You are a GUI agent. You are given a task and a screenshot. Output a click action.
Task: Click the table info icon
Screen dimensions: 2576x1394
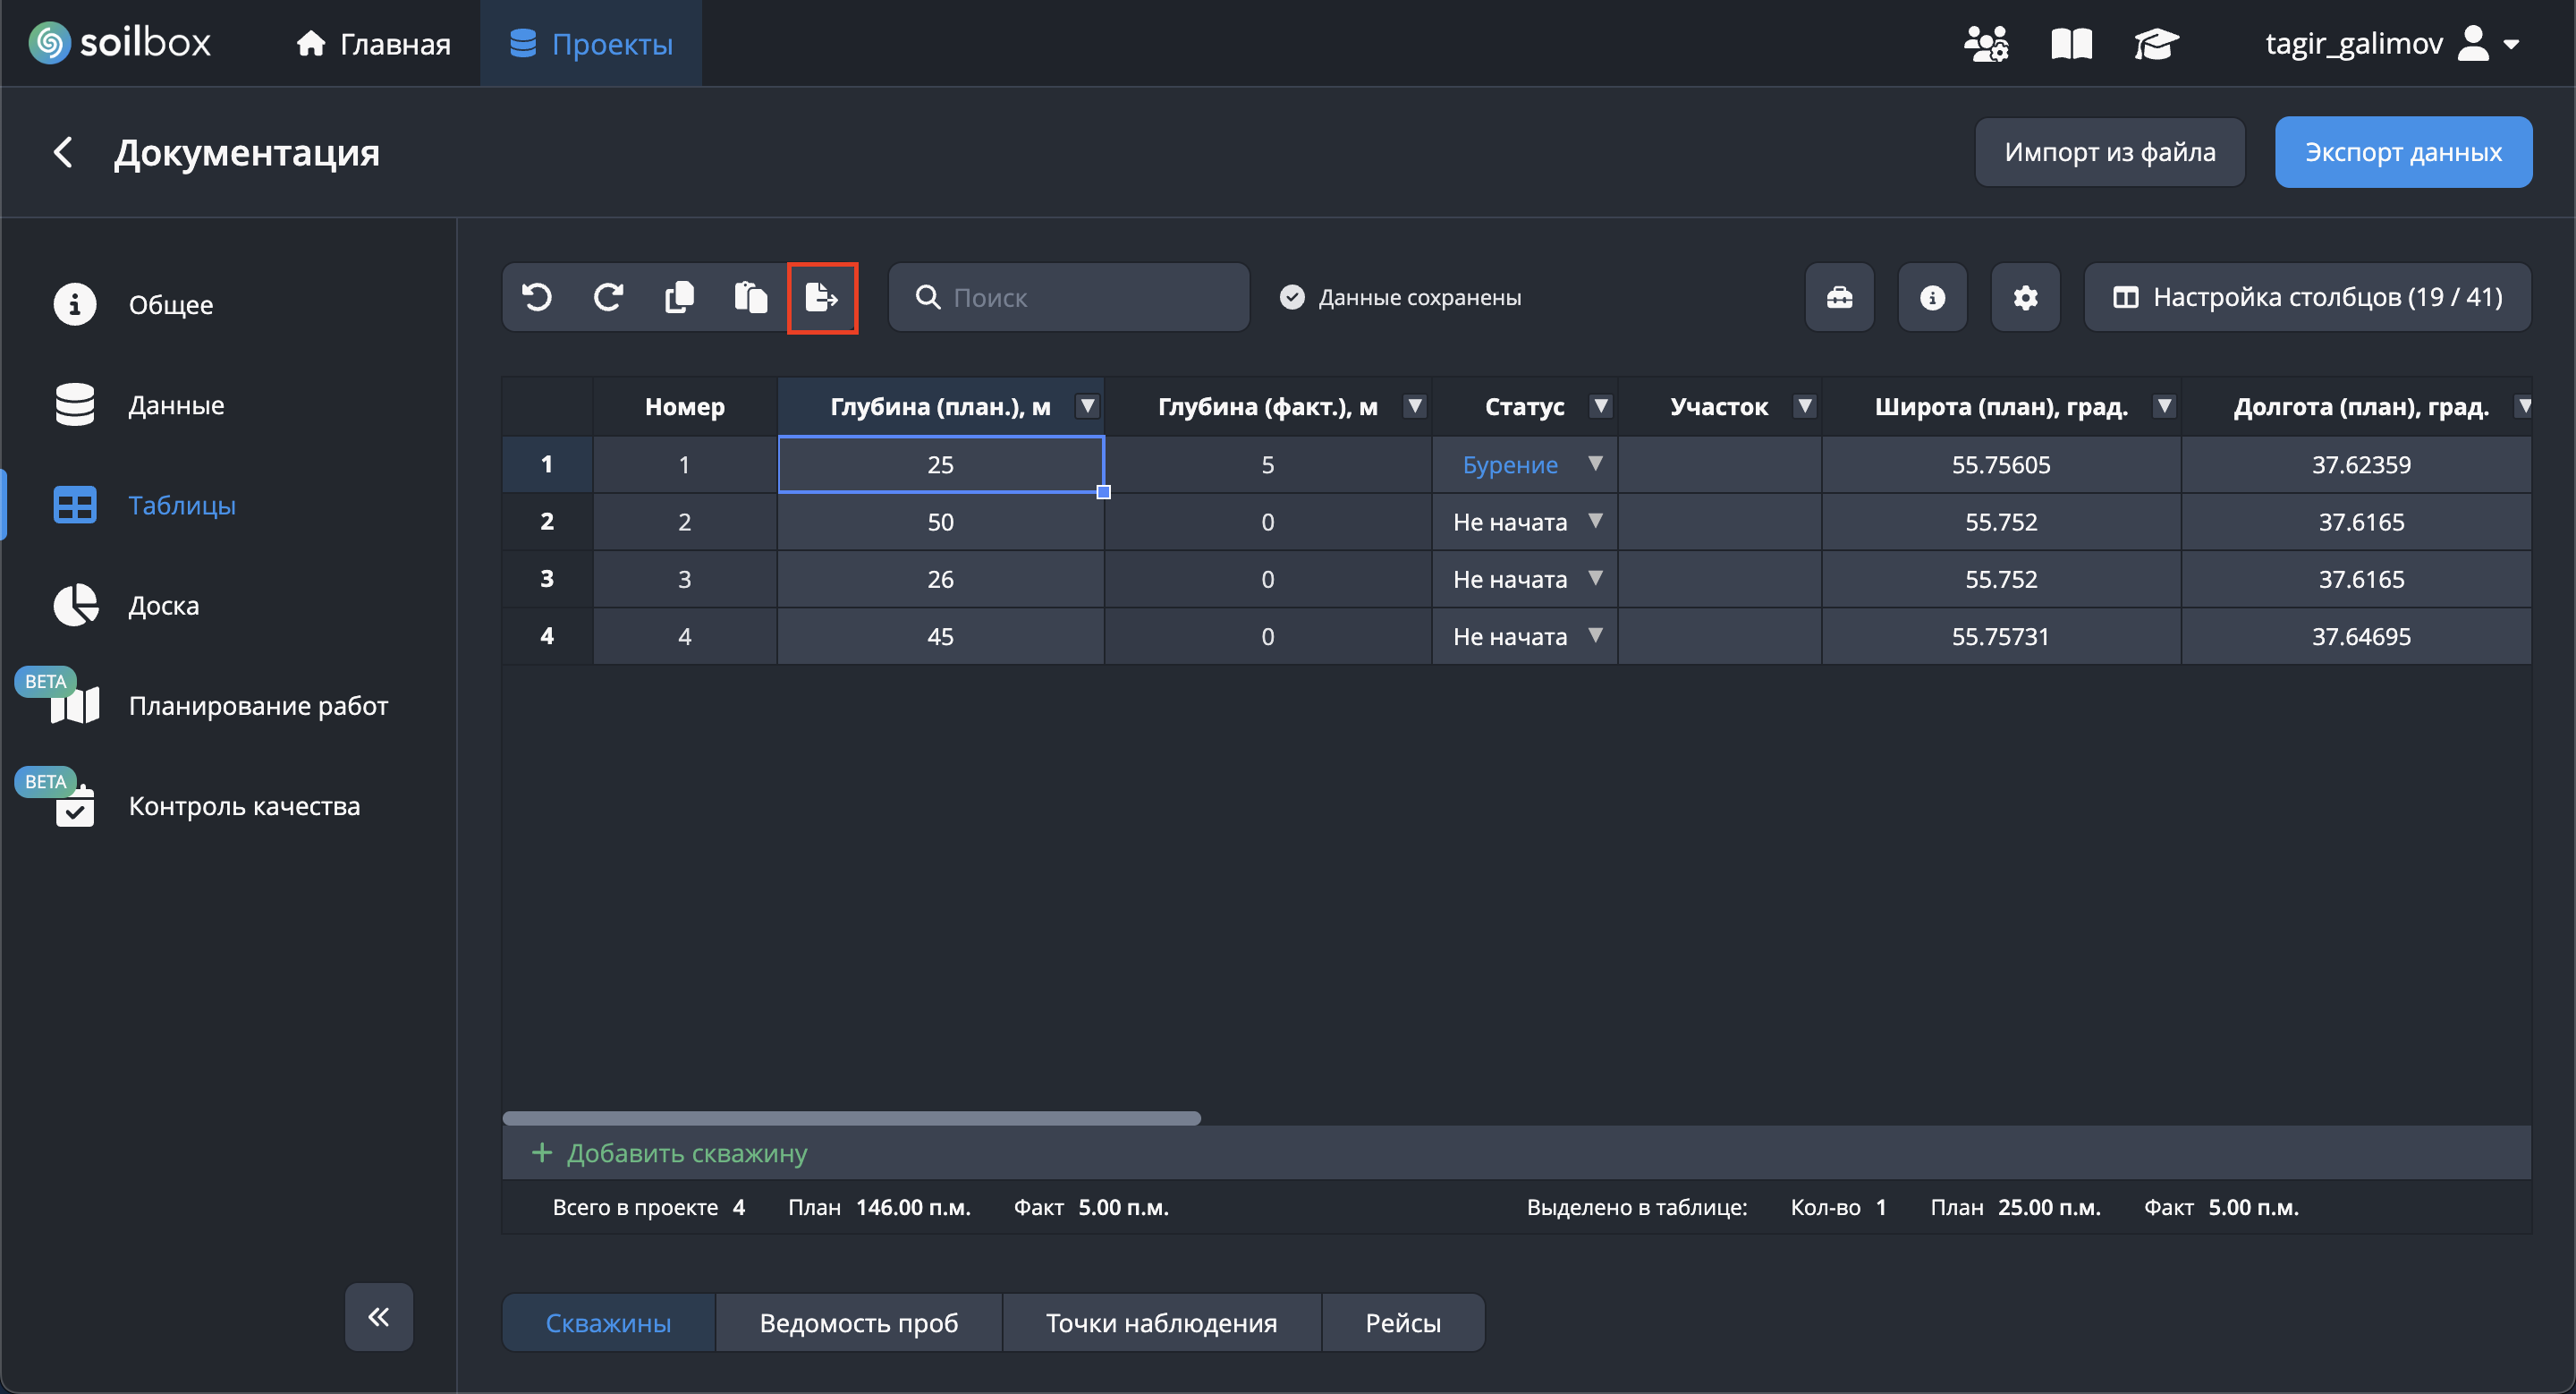(x=1932, y=297)
